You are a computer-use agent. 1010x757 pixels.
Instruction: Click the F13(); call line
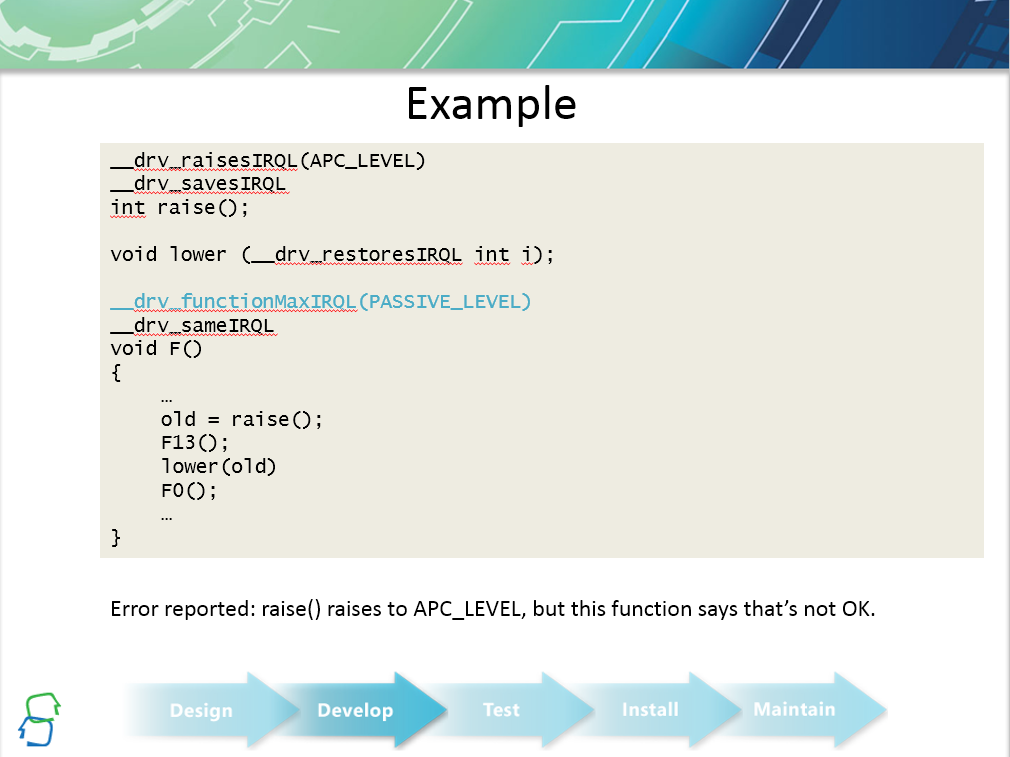195,443
